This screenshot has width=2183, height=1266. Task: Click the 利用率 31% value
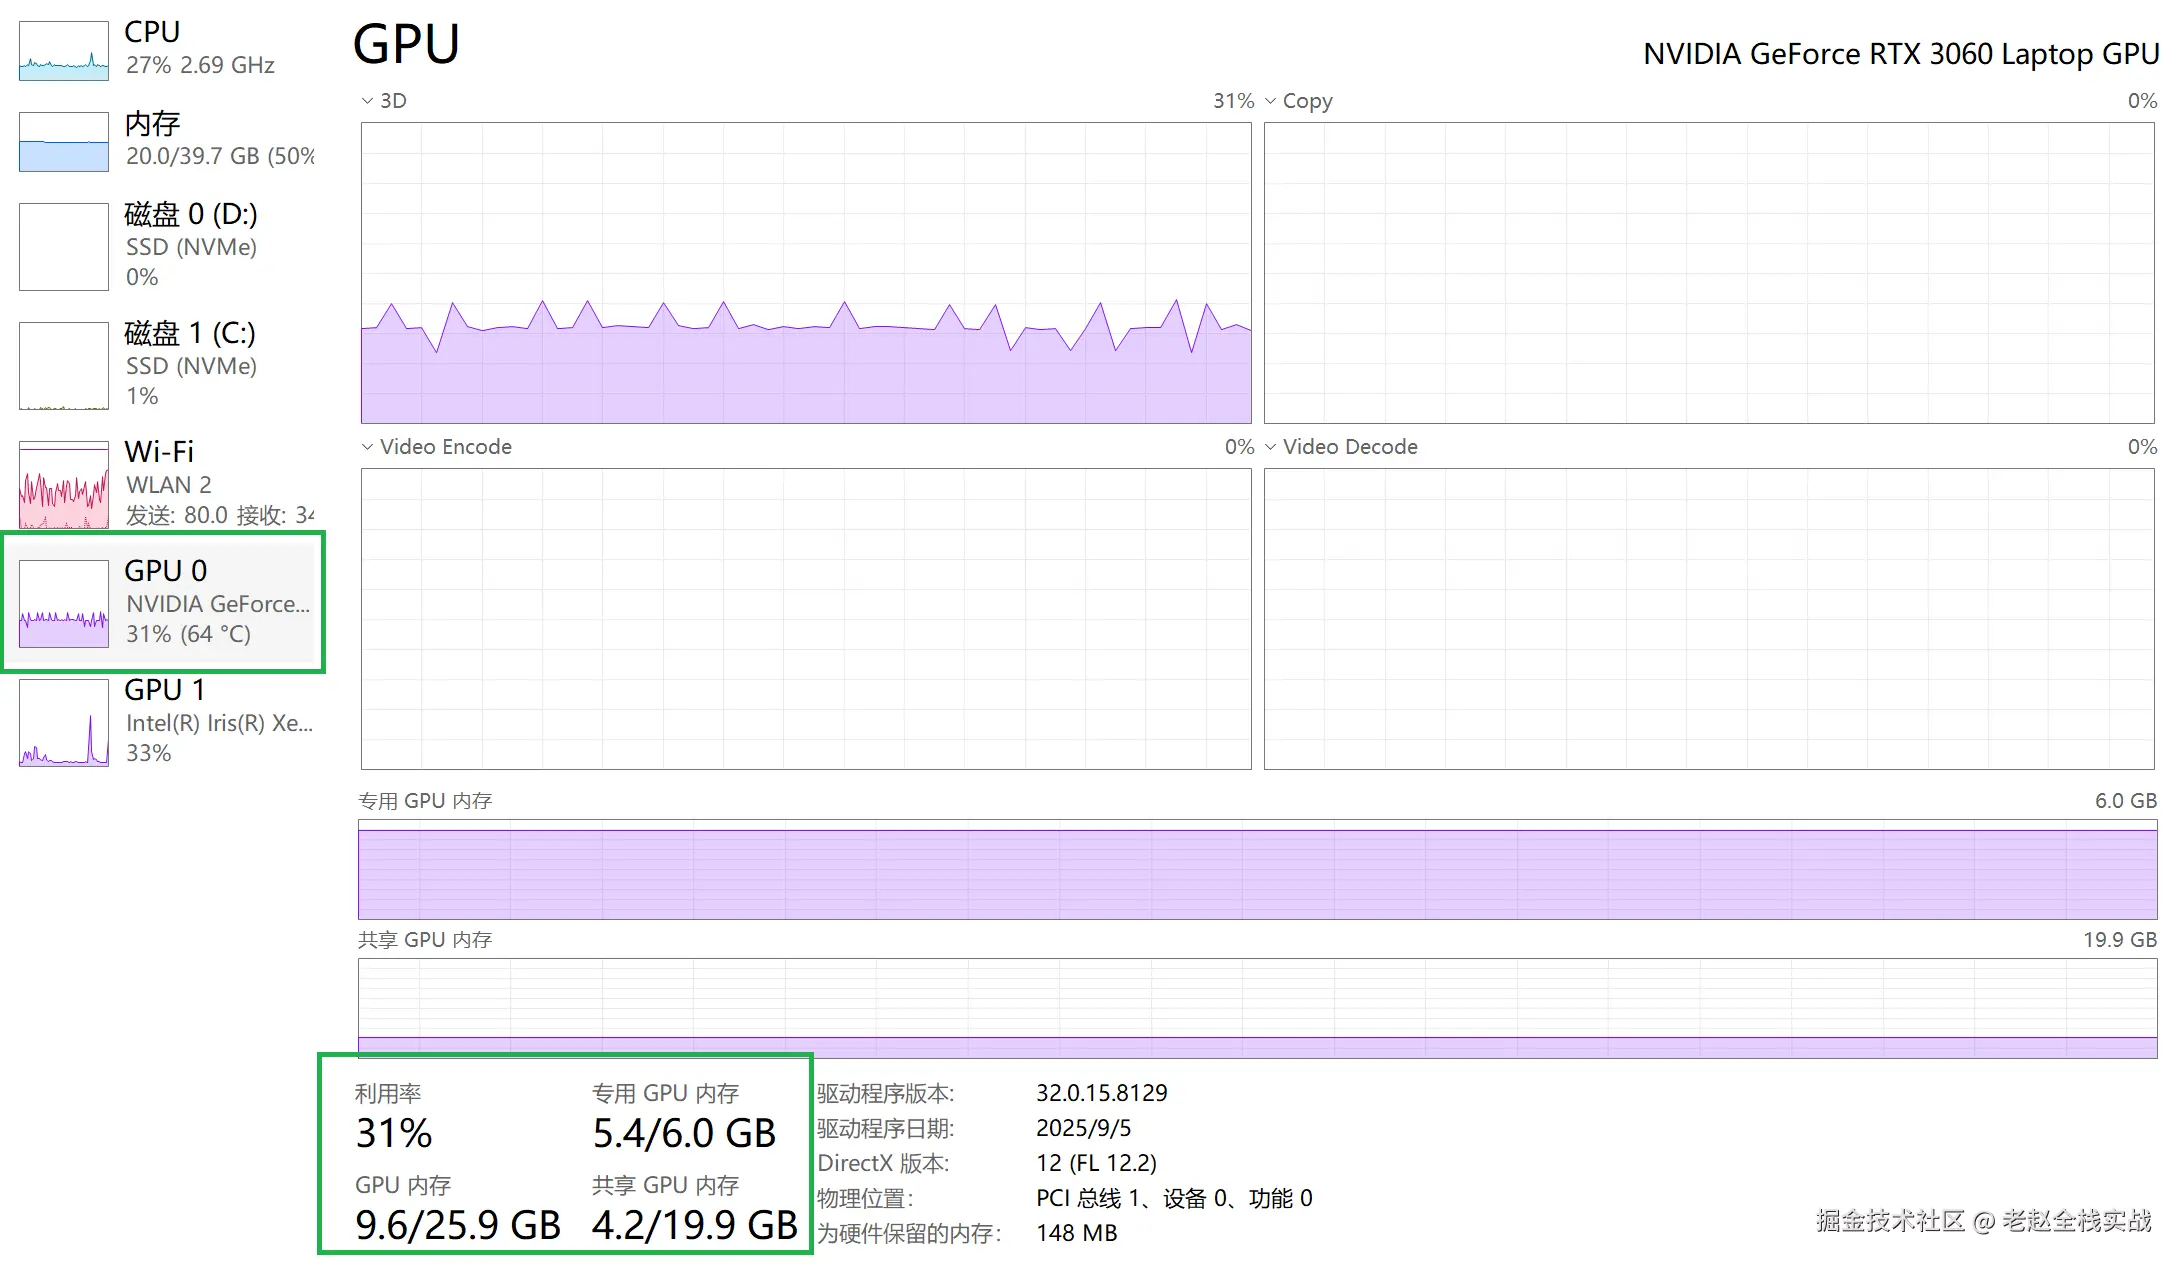[x=394, y=1134]
